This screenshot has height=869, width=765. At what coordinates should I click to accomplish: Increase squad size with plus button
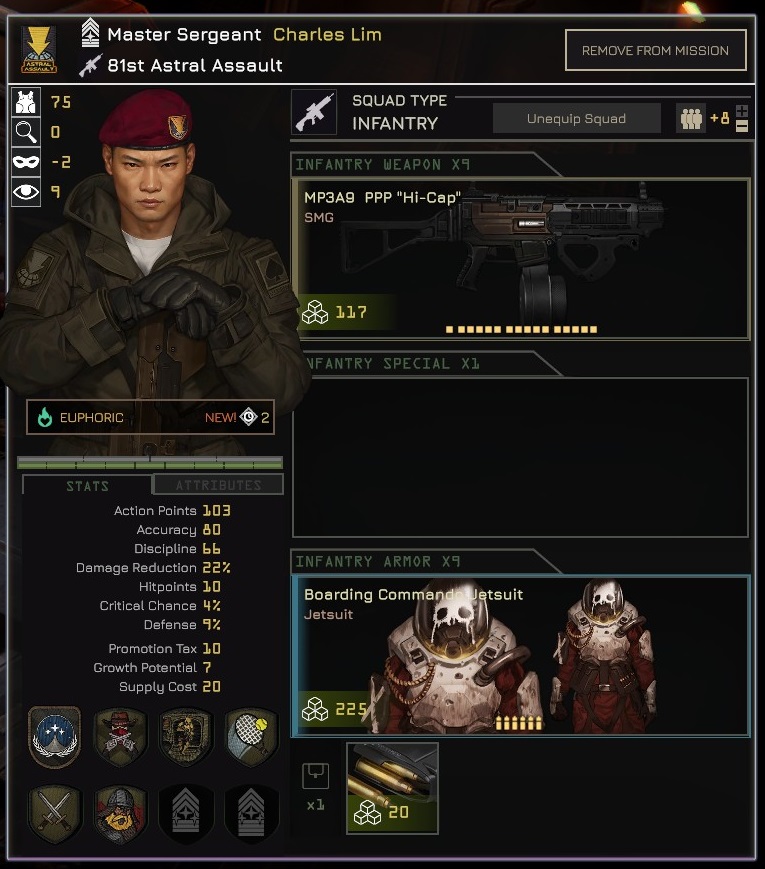coord(742,110)
